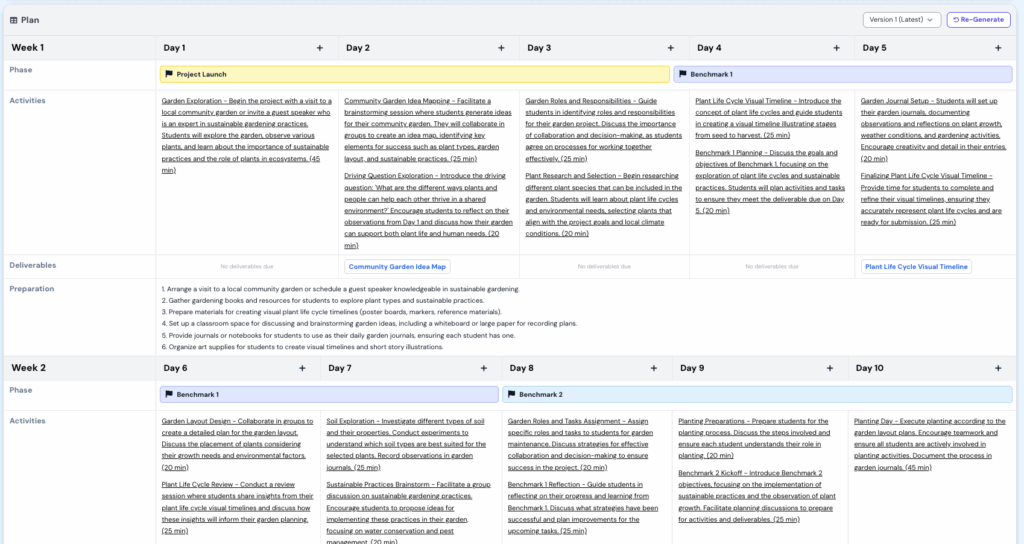
Task: Add an activity with Day 10 plus icon
Action: pyautogui.click(x=998, y=368)
